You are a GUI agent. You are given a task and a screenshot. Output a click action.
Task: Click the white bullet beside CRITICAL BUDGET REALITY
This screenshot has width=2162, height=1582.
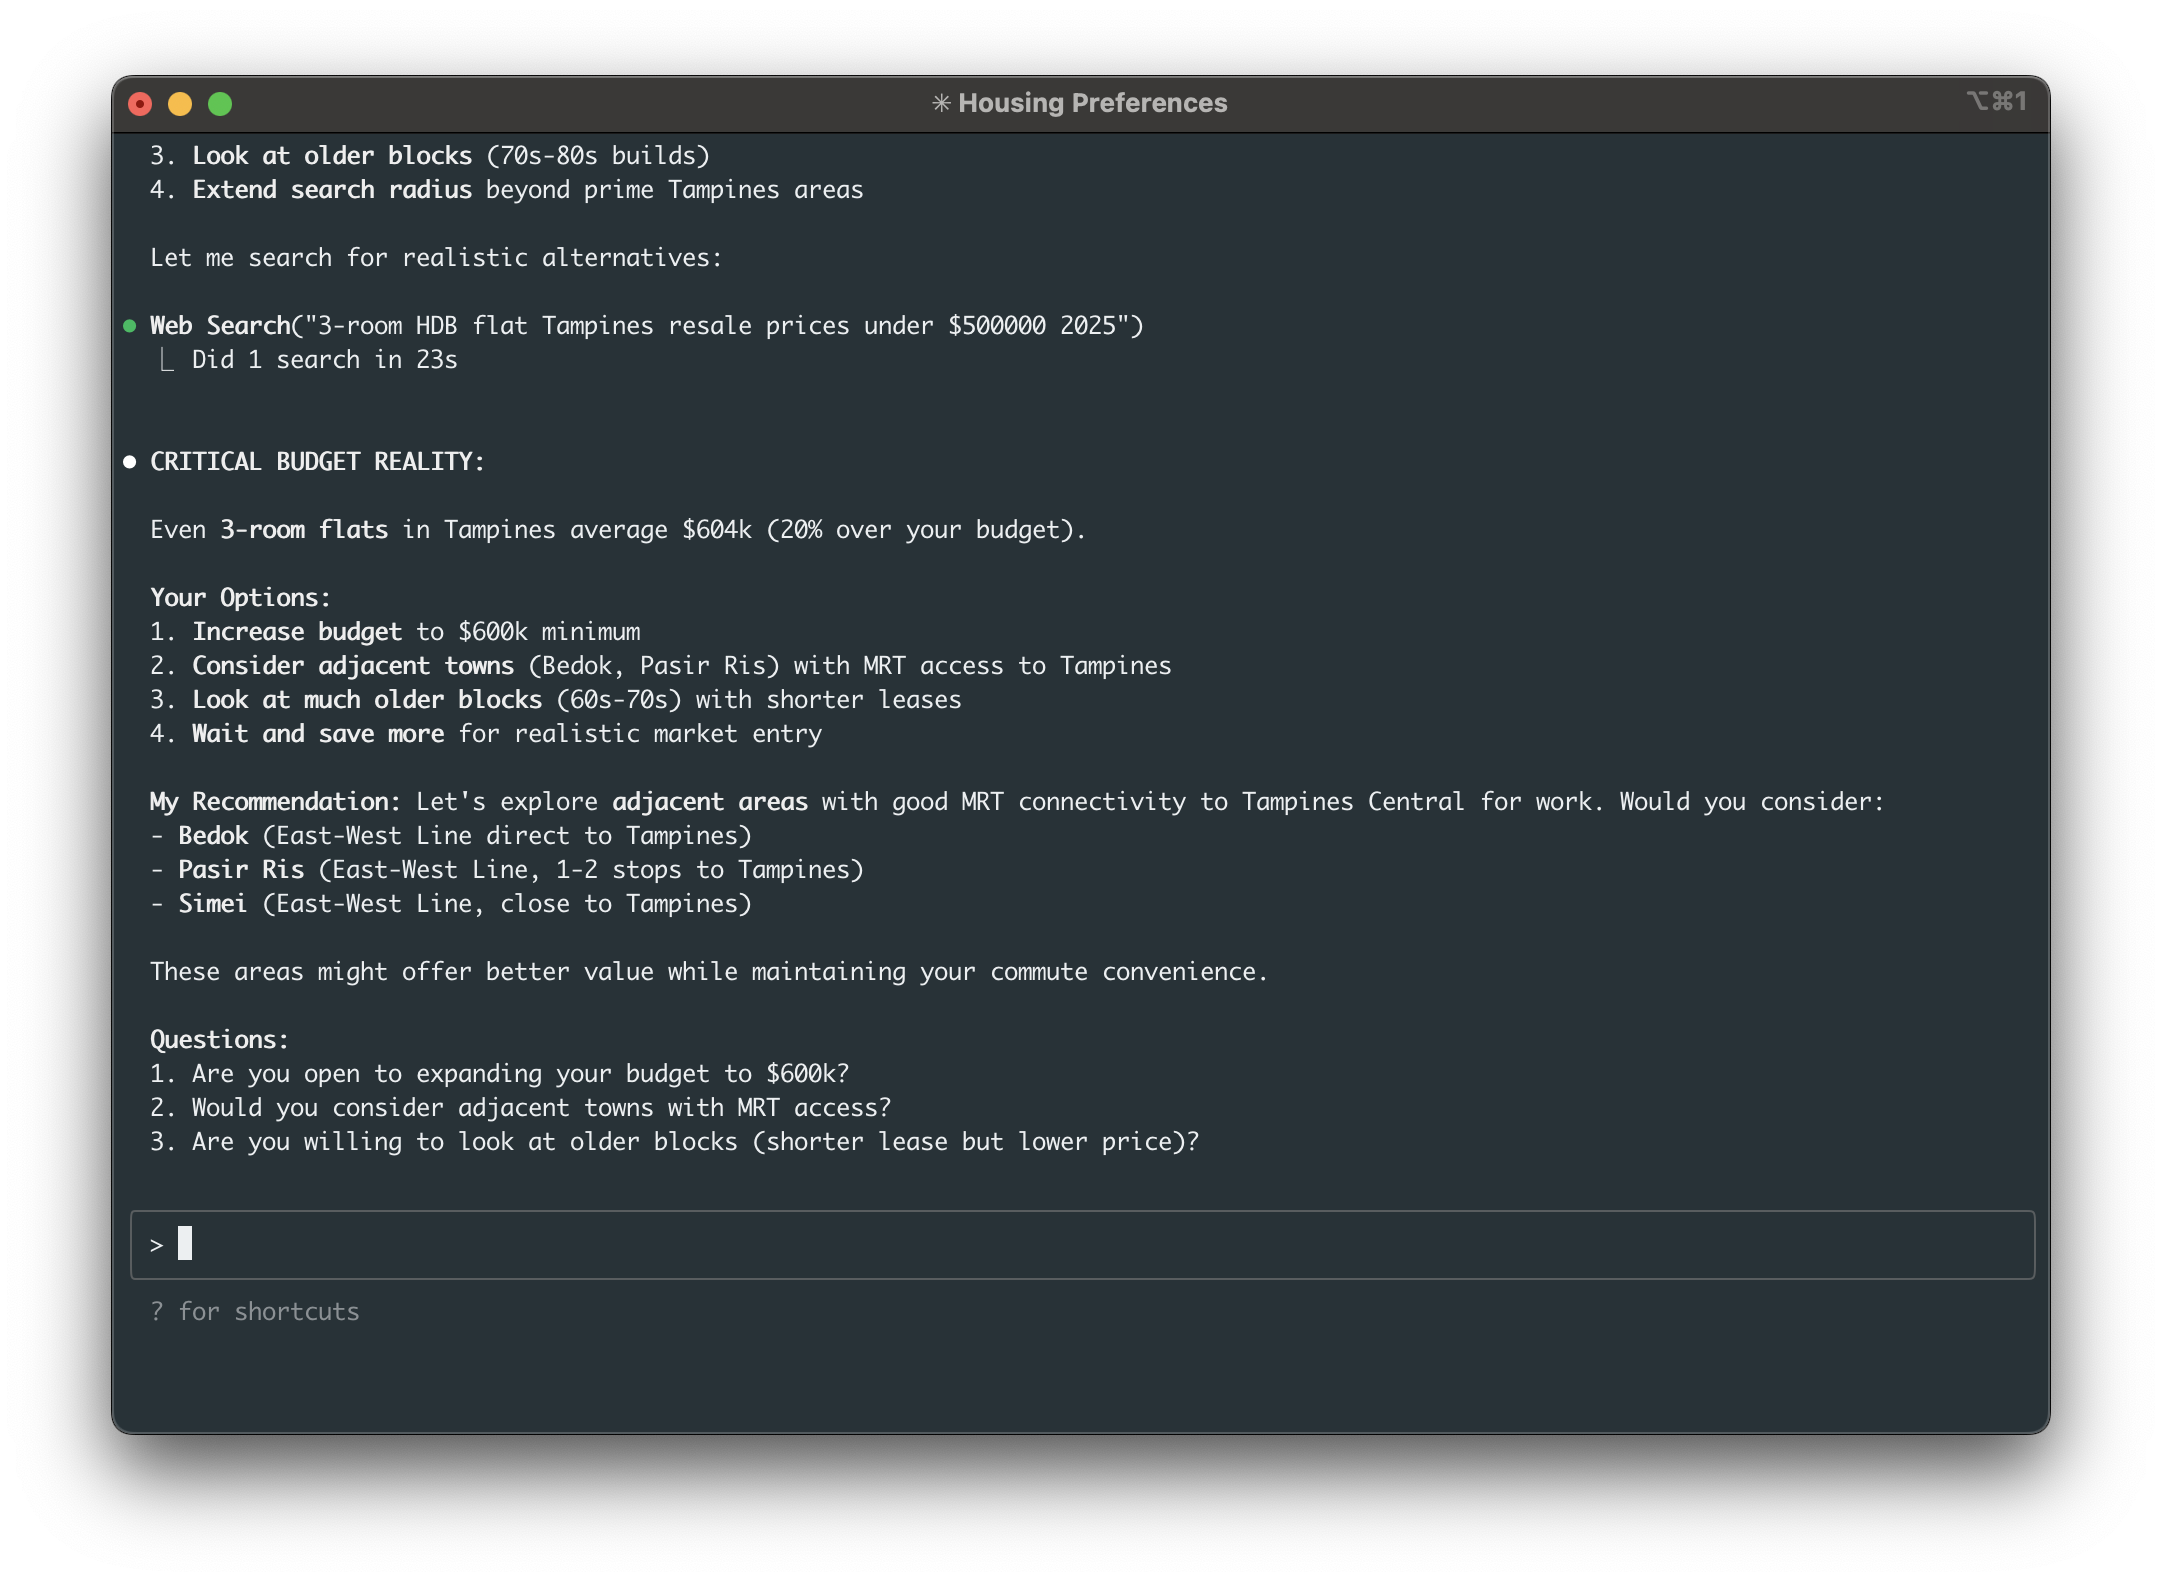129,461
